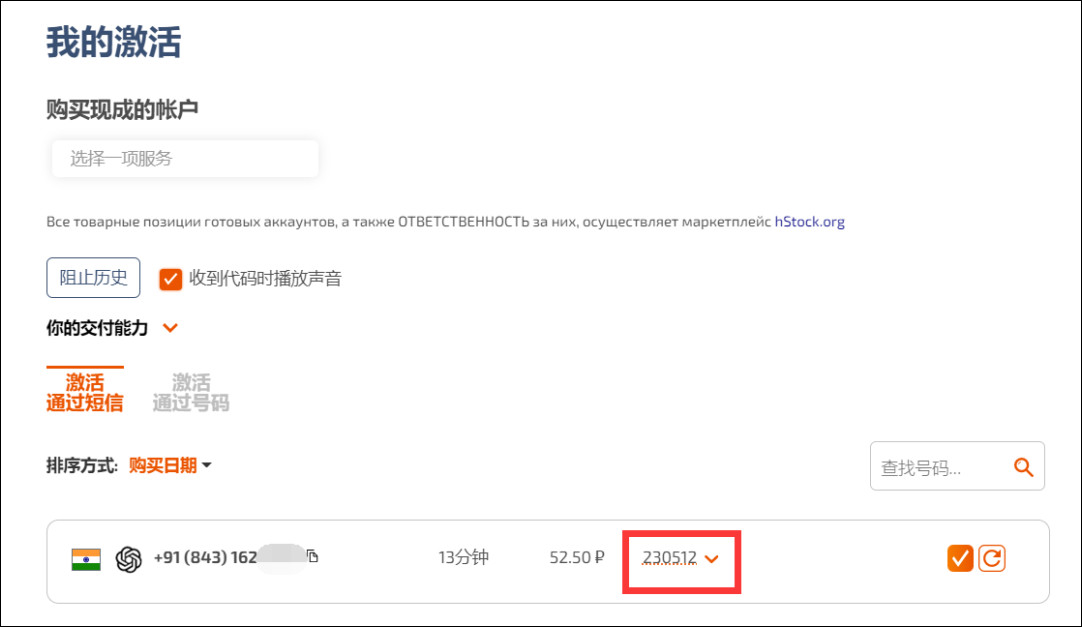Expand the chevron beside code 230512
Viewport: 1082px width, 627px height.
point(712,559)
